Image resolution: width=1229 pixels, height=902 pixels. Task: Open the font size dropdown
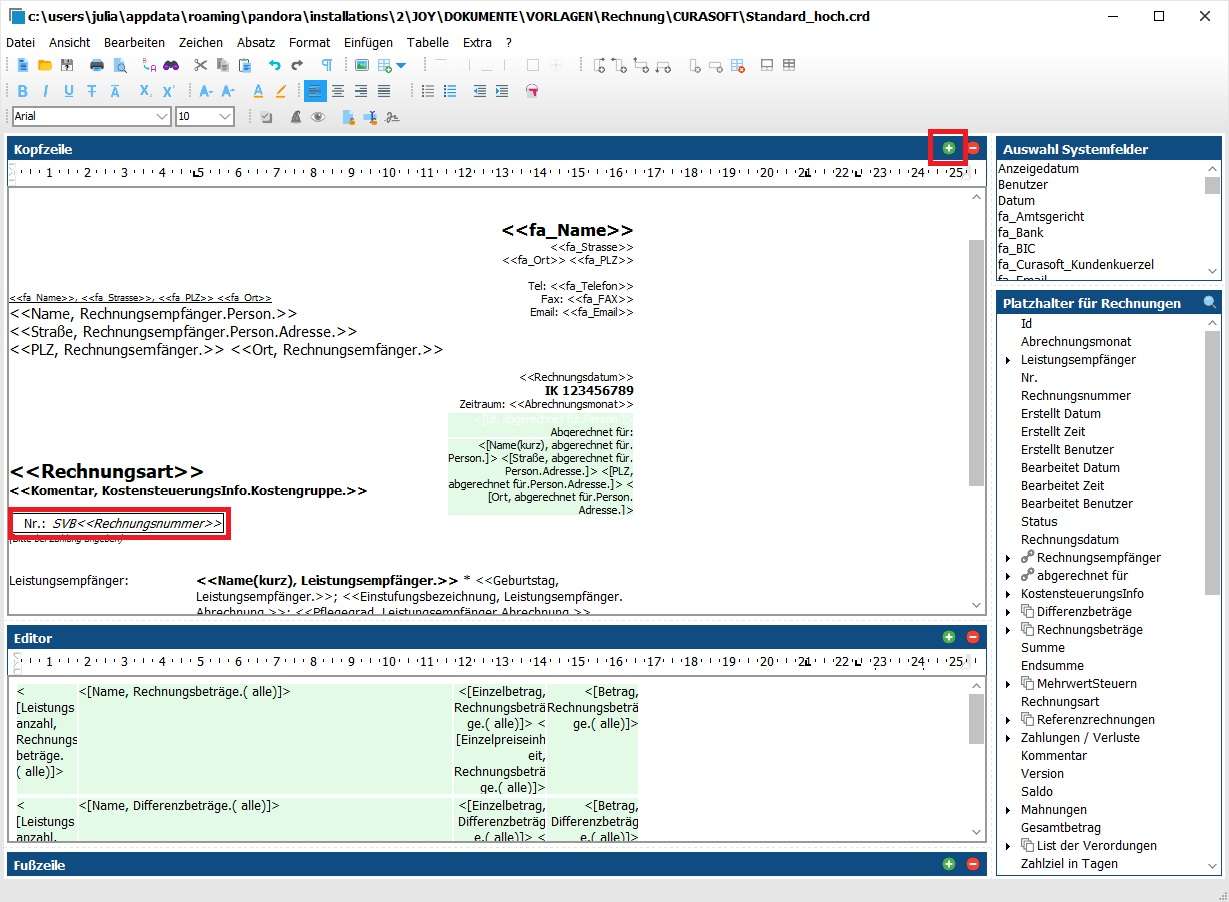pyautogui.click(x=225, y=117)
